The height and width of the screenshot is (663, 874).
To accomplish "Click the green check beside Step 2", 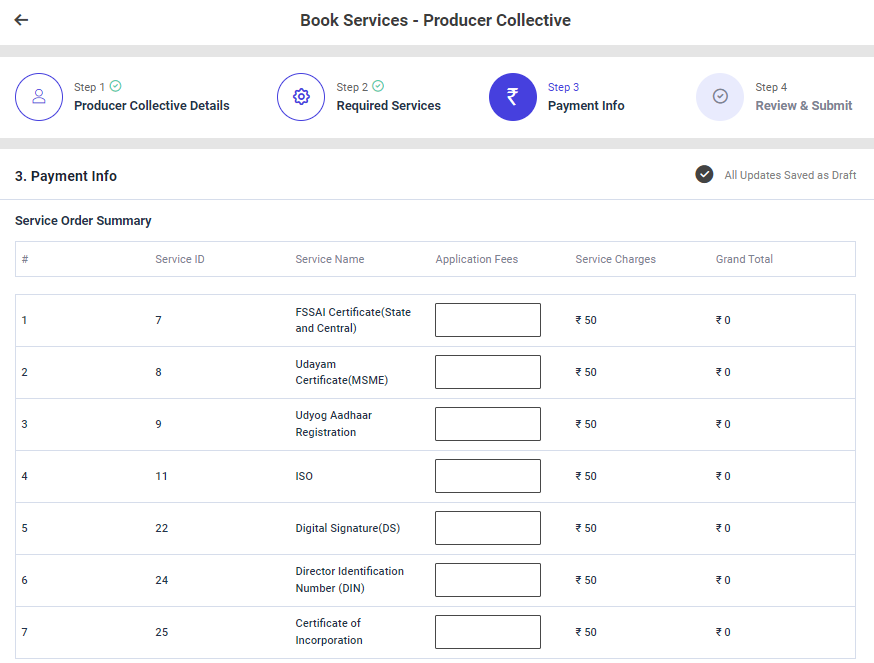I will (378, 87).
